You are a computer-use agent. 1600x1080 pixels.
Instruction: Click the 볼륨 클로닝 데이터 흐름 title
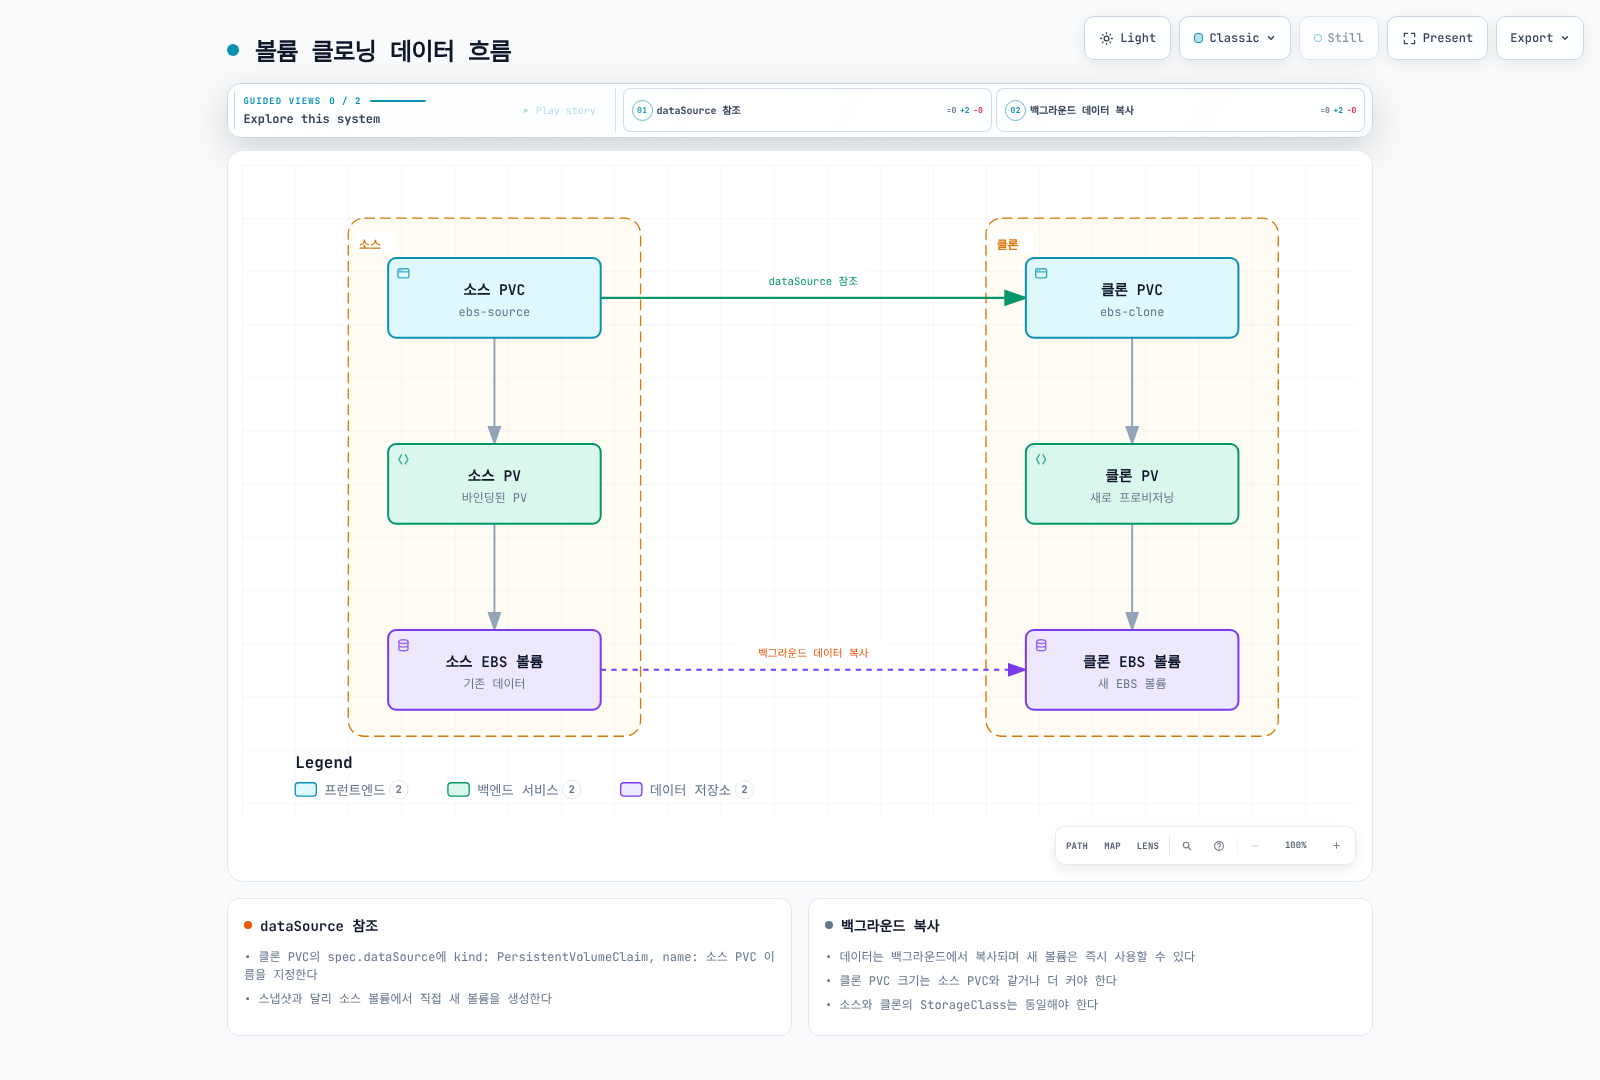[383, 51]
